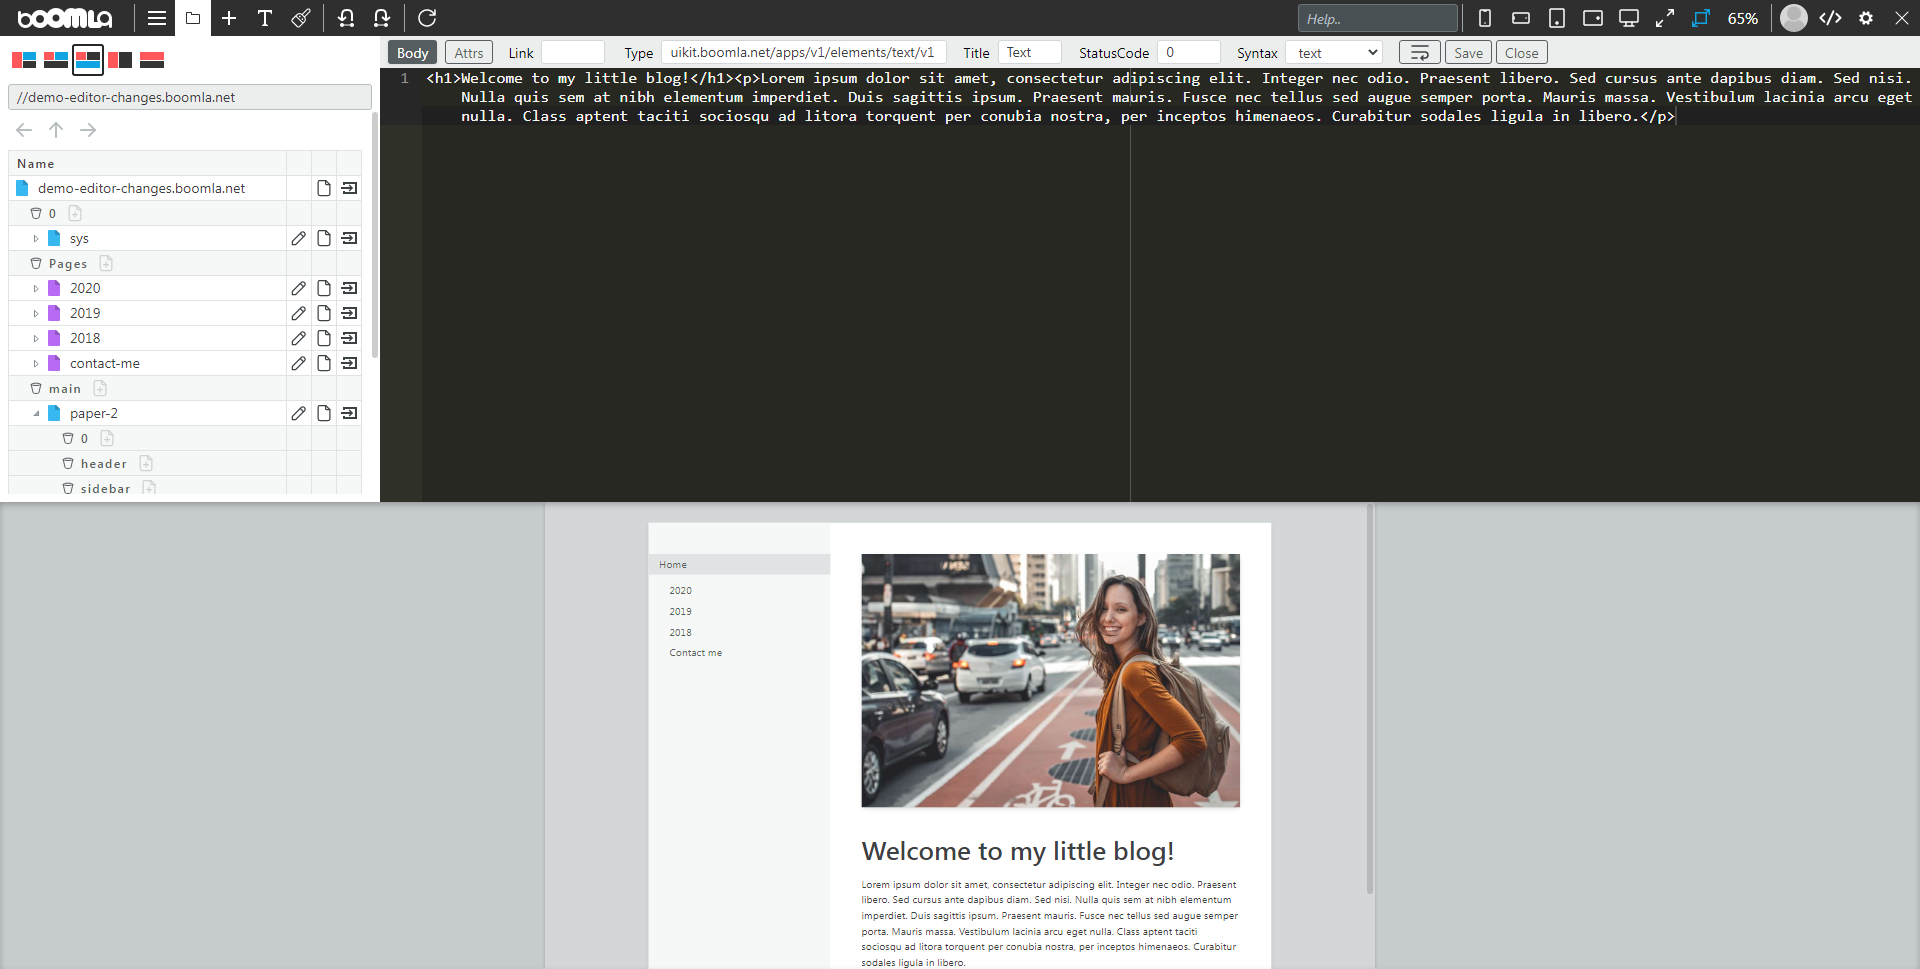The width and height of the screenshot is (1920, 969).
Task: Expand the 2020 page tree node
Action: tap(36, 287)
